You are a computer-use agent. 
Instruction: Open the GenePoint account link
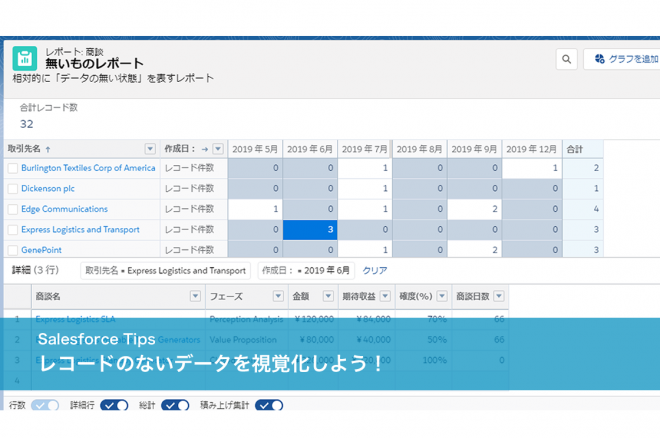[x=41, y=250]
